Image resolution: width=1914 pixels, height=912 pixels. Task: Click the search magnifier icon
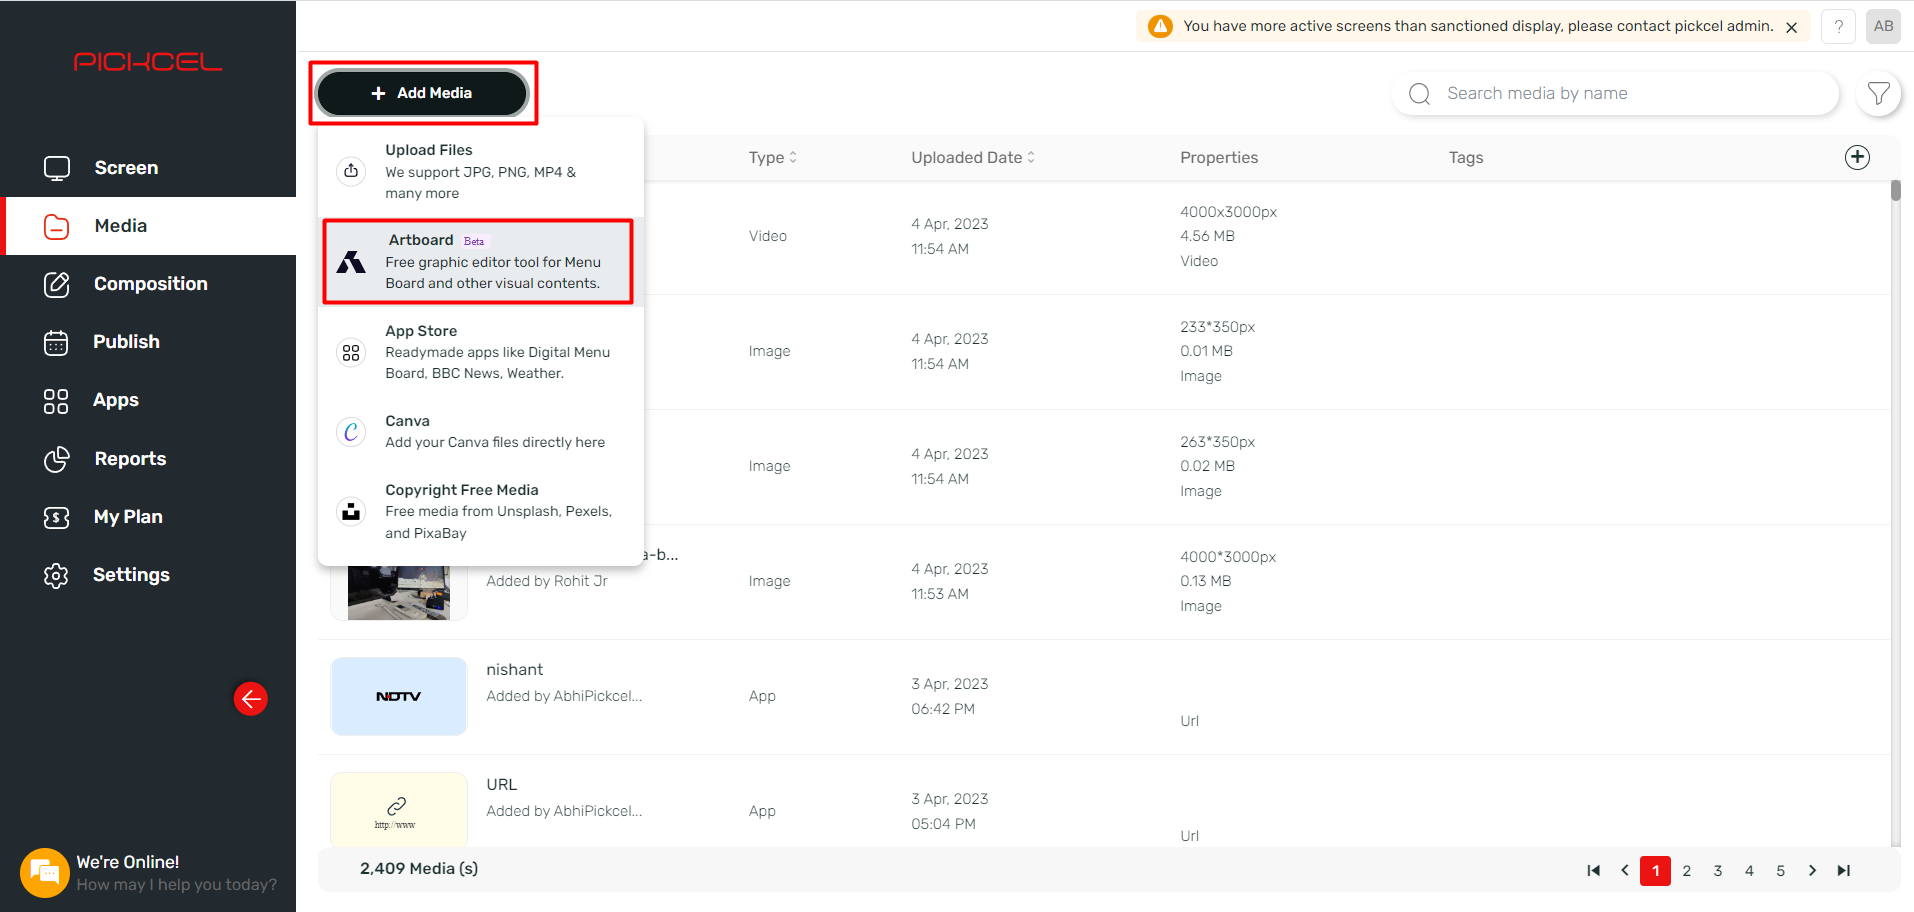point(1419,94)
